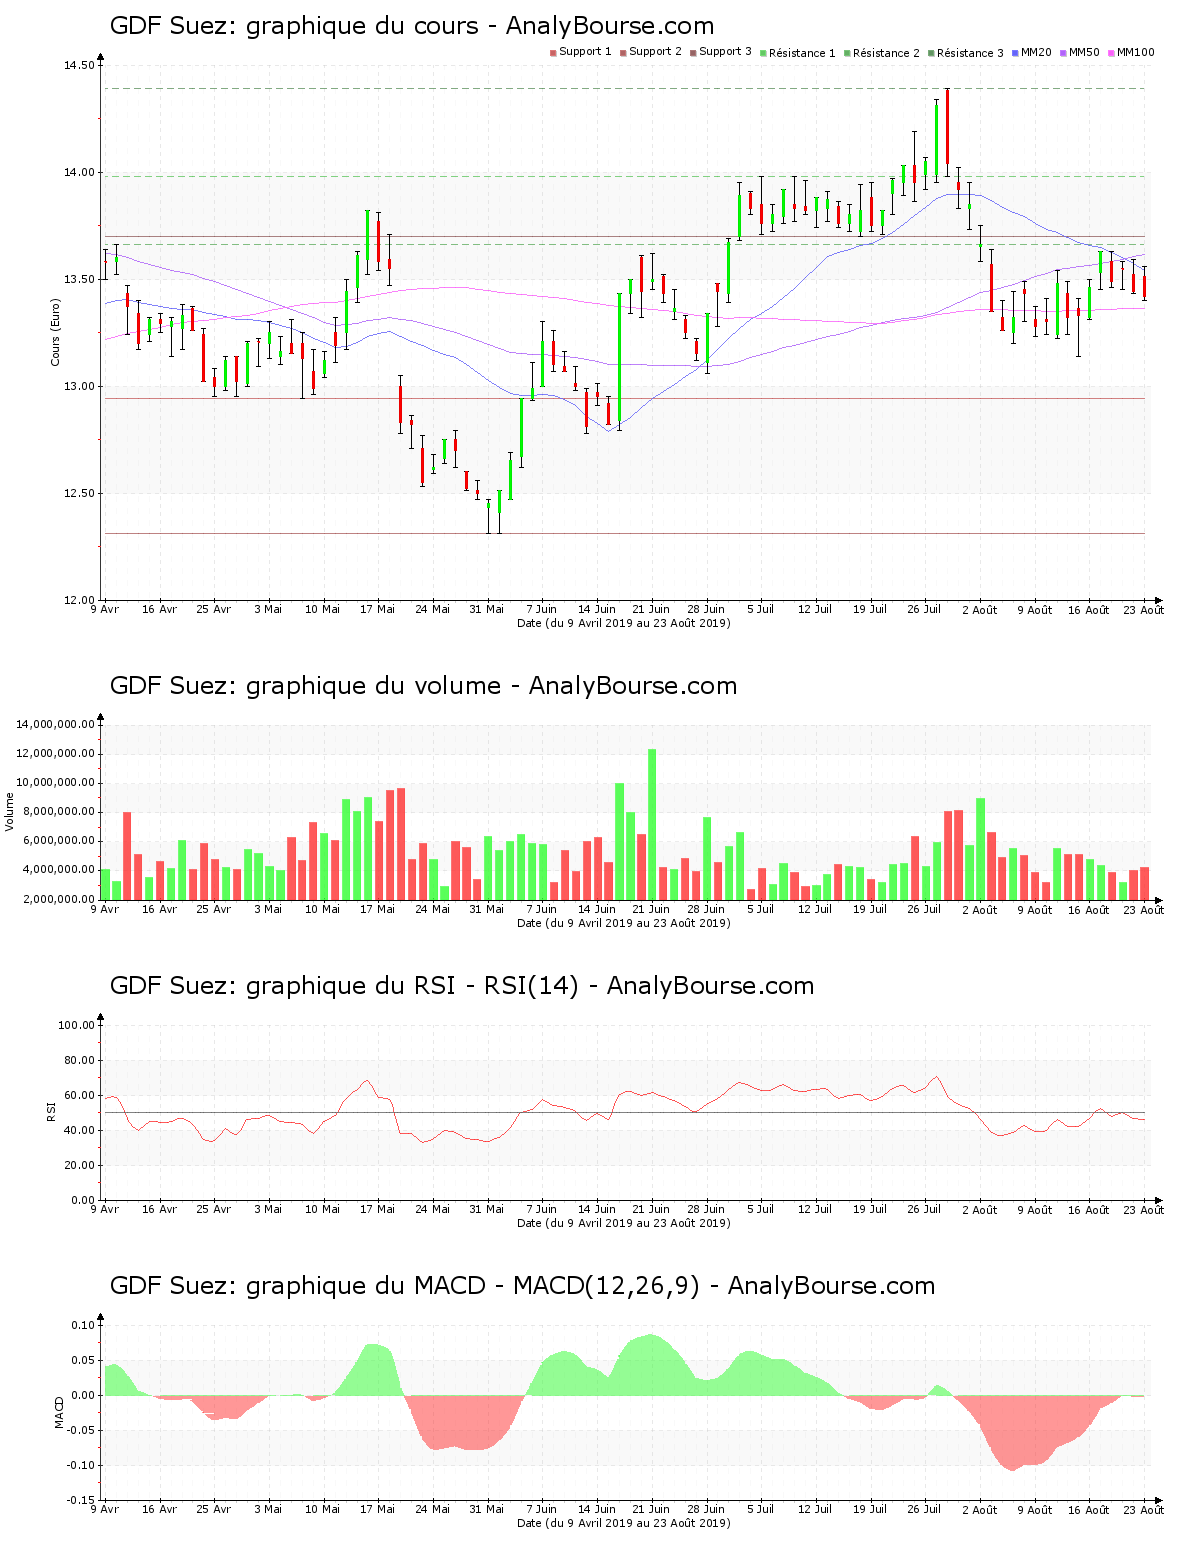Viewport: 1200px width, 1550px height.
Task: Click the green MACD hump near 21 Juin
Action: [x=652, y=1365]
